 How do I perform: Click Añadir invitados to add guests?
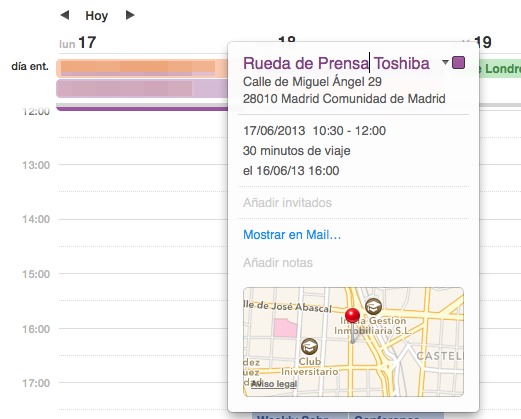click(287, 203)
